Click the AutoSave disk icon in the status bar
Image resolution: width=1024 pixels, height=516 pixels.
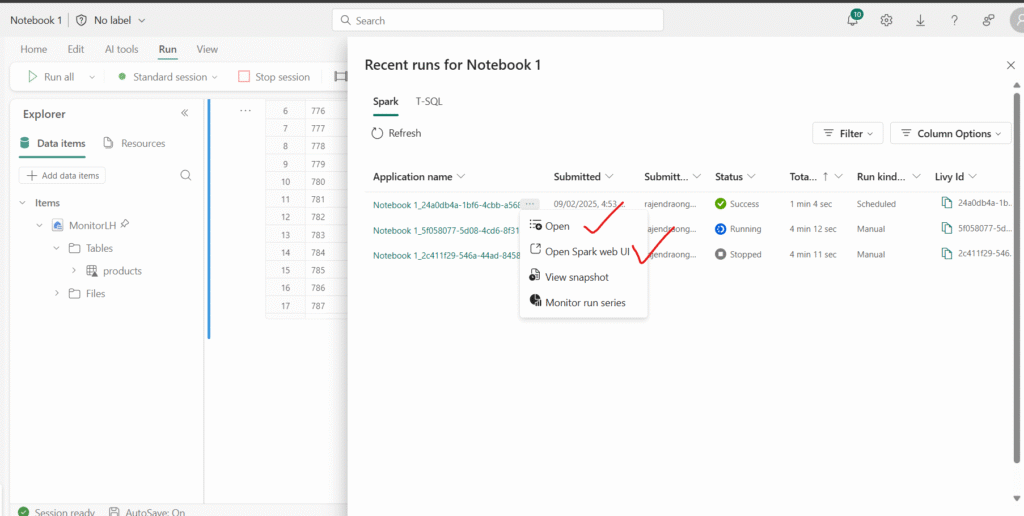point(114,512)
